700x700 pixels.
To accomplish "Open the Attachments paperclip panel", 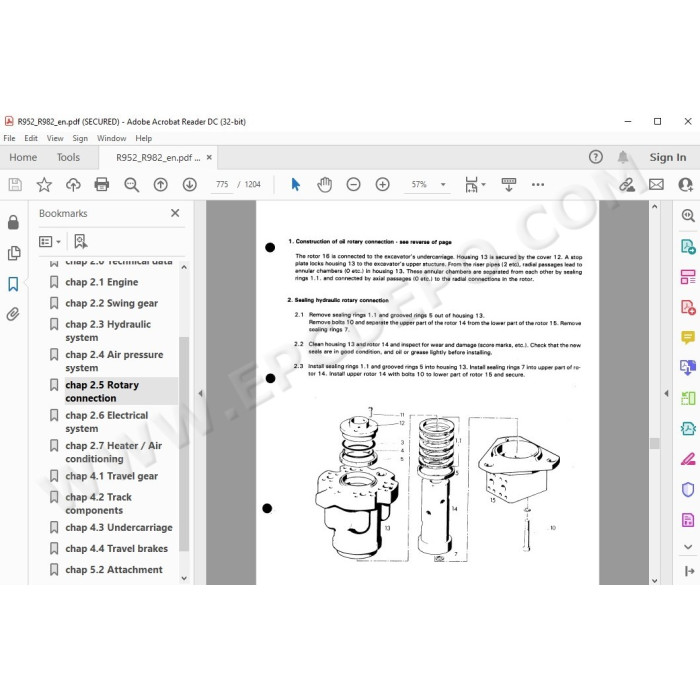I will click(13, 314).
